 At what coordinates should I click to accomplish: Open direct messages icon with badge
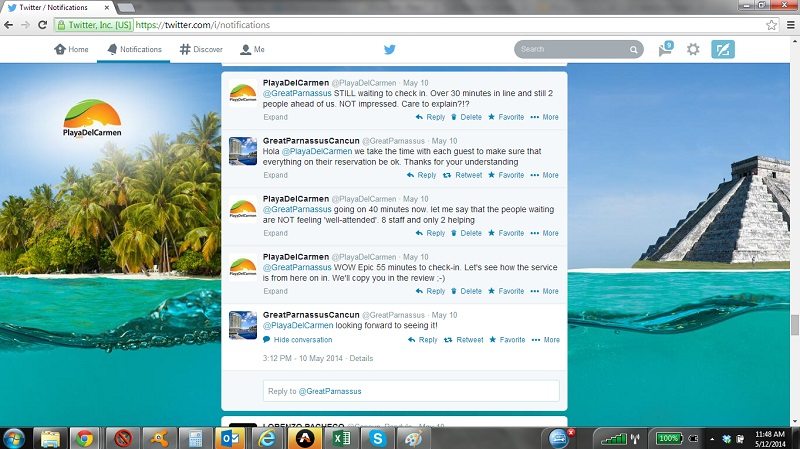[x=666, y=49]
